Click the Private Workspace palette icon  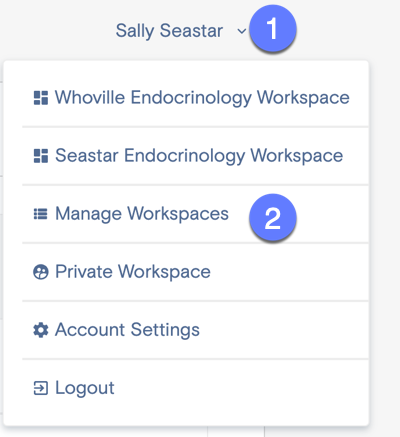[x=41, y=272]
